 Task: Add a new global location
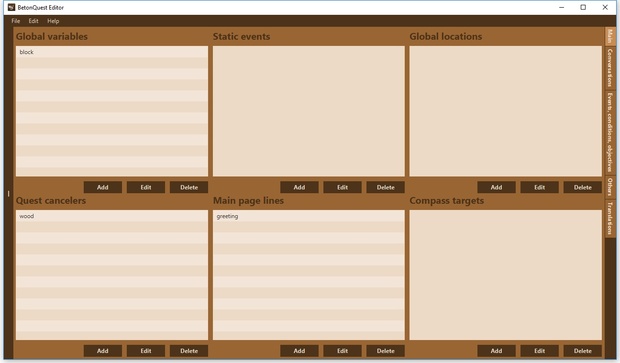[496, 187]
